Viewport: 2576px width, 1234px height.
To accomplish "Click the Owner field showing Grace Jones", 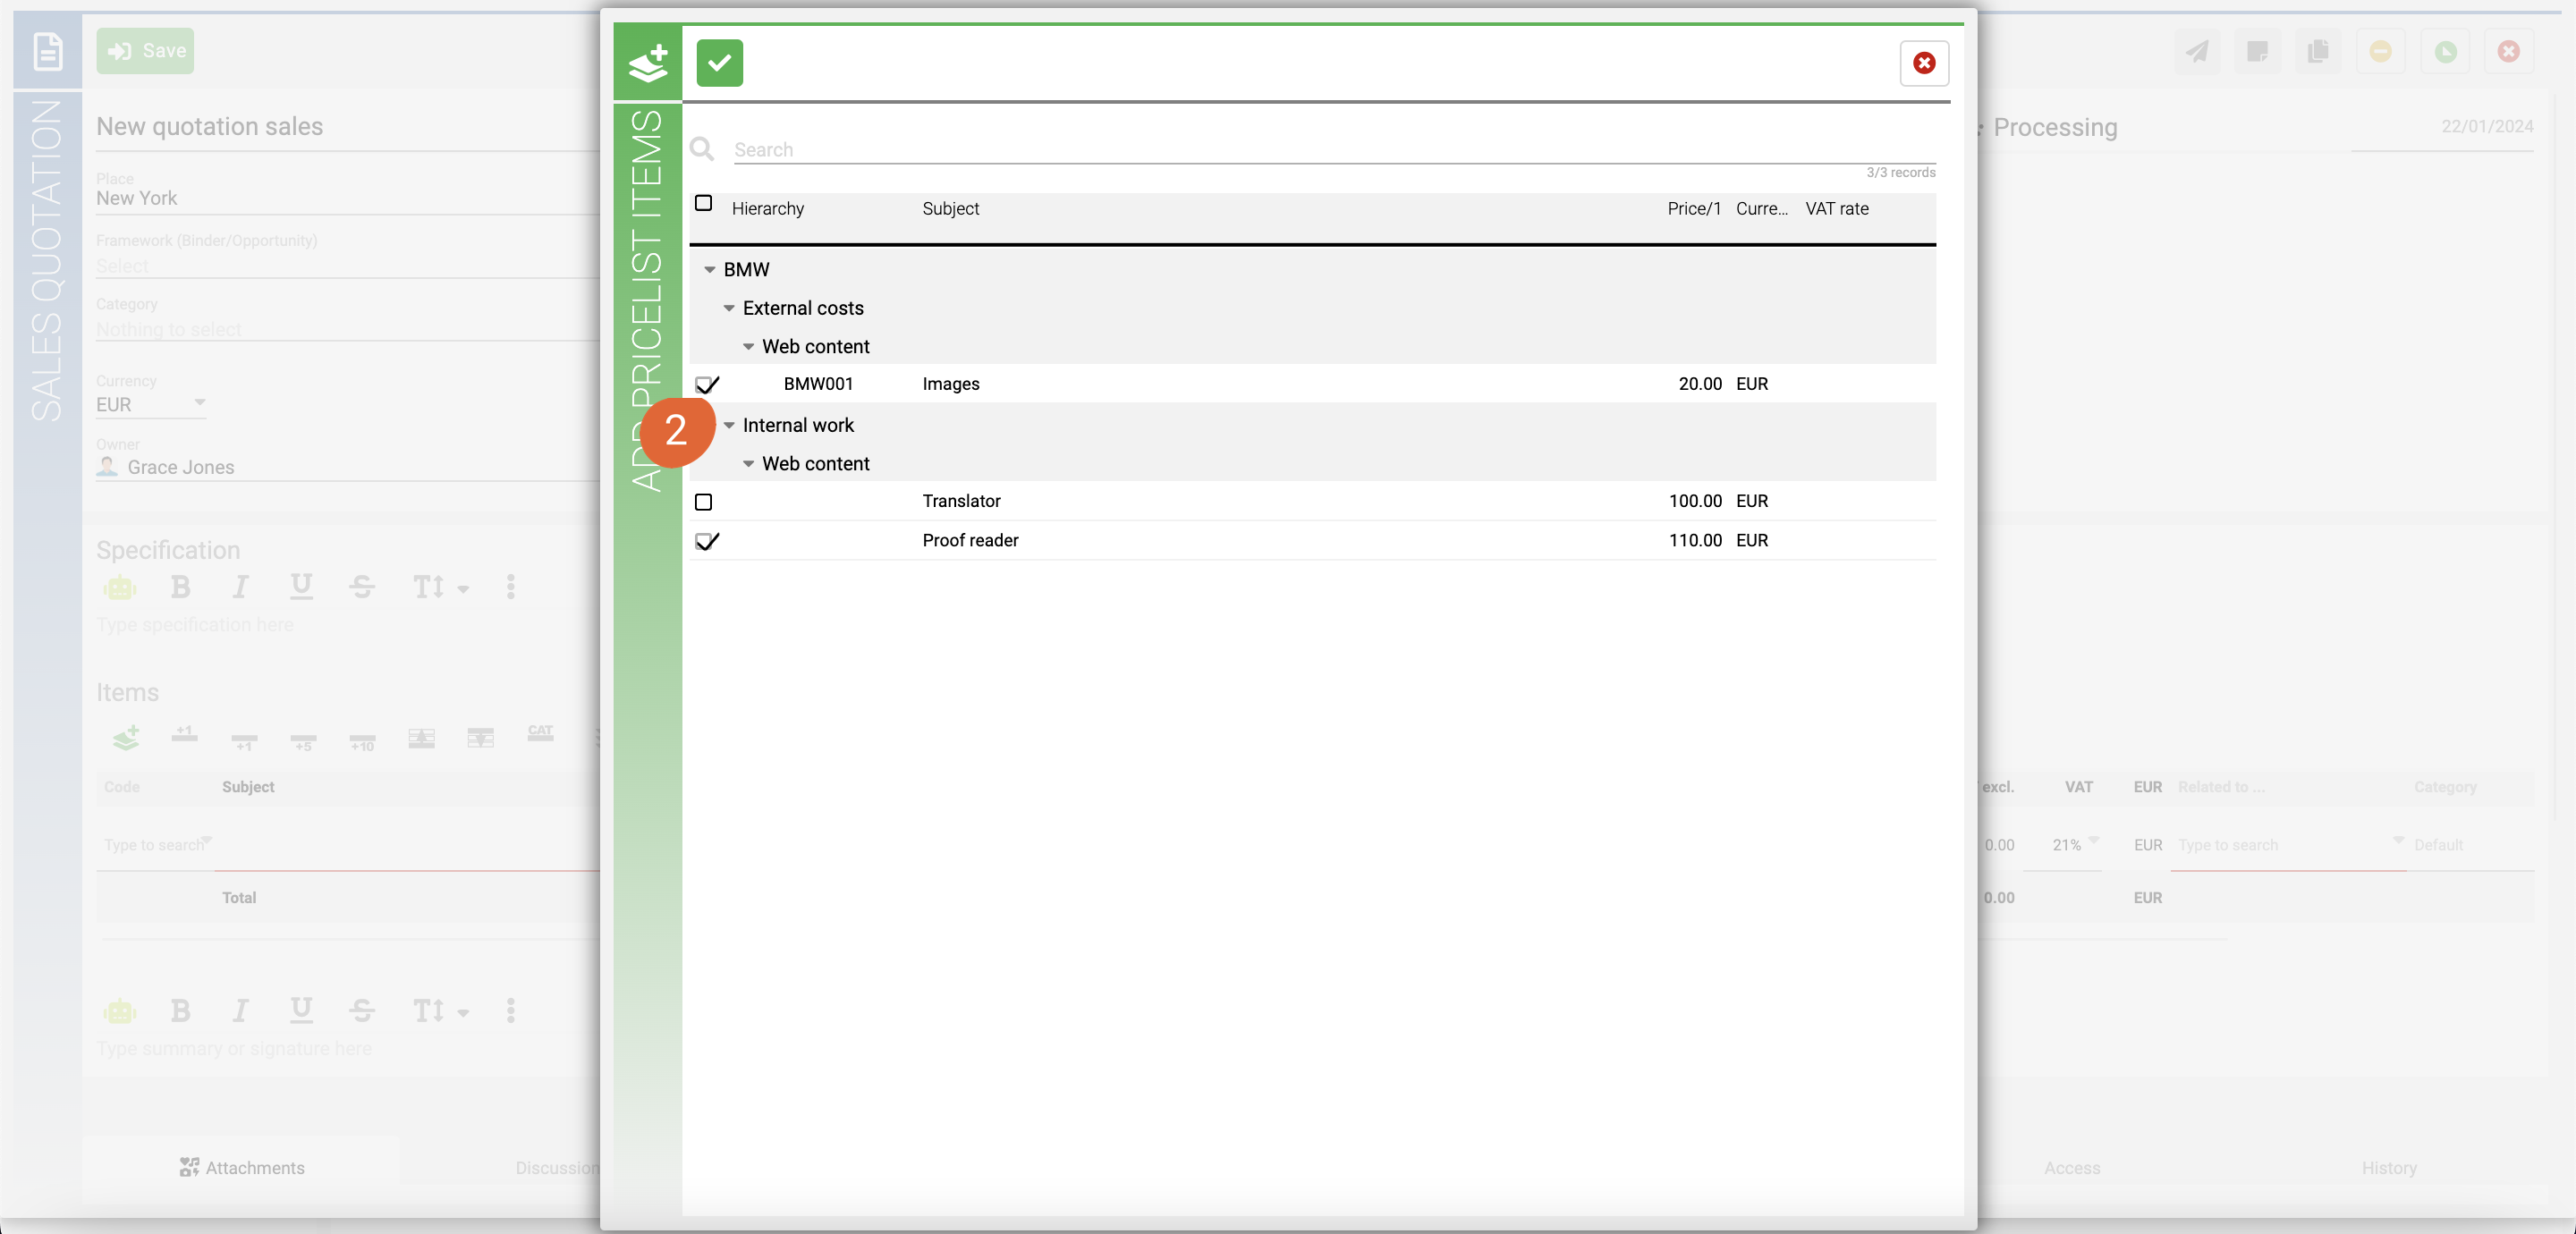I will pyautogui.click(x=348, y=467).
